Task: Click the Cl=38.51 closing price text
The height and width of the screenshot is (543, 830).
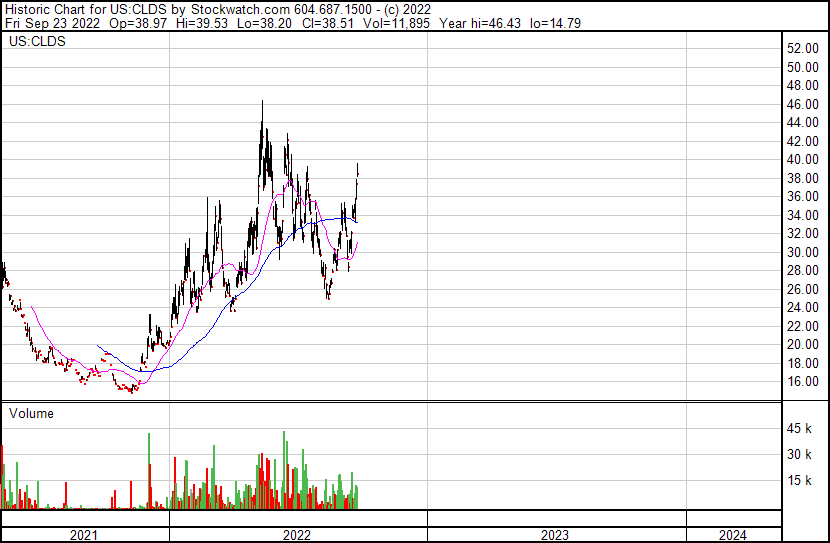Action: tap(328, 23)
